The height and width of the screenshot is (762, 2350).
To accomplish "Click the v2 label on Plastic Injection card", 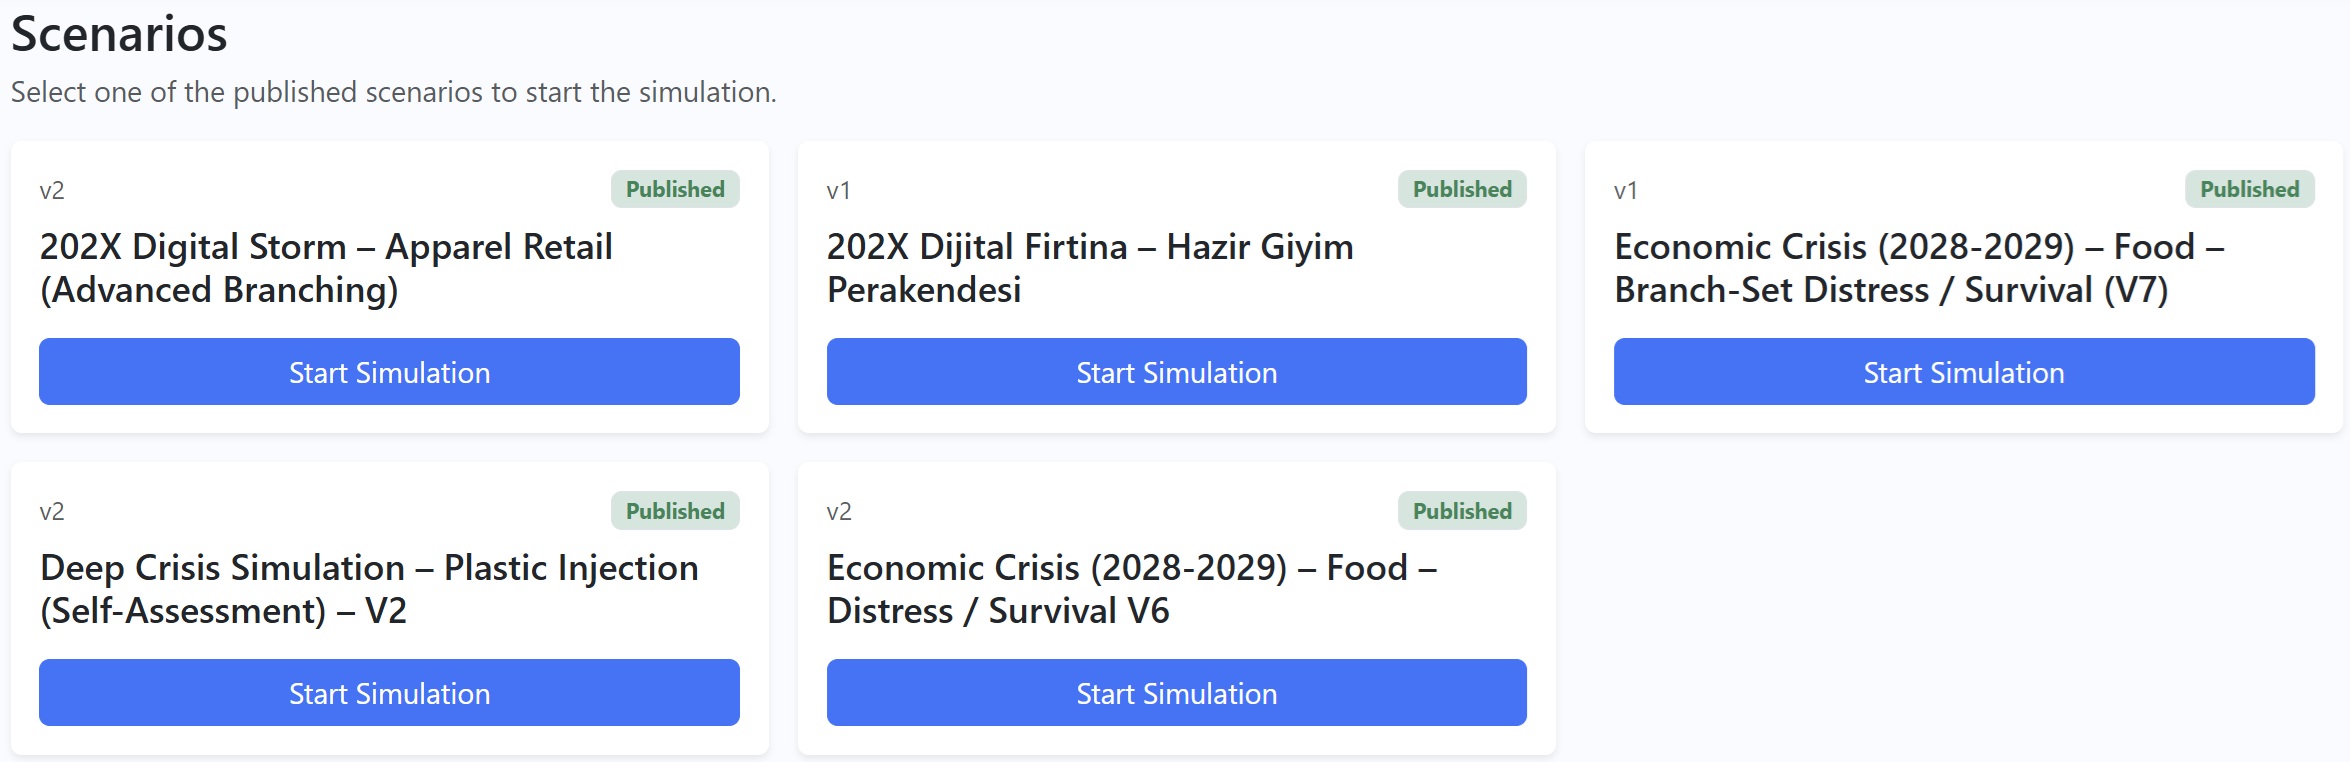I will pos(52,512).
